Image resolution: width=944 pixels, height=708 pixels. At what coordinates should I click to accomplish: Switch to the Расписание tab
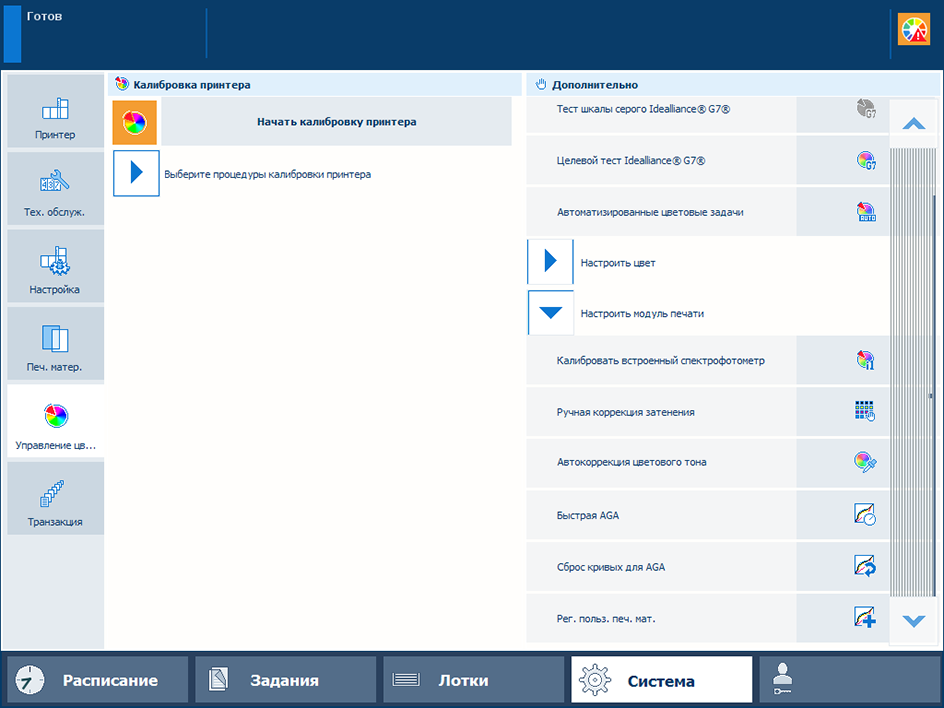98,680
